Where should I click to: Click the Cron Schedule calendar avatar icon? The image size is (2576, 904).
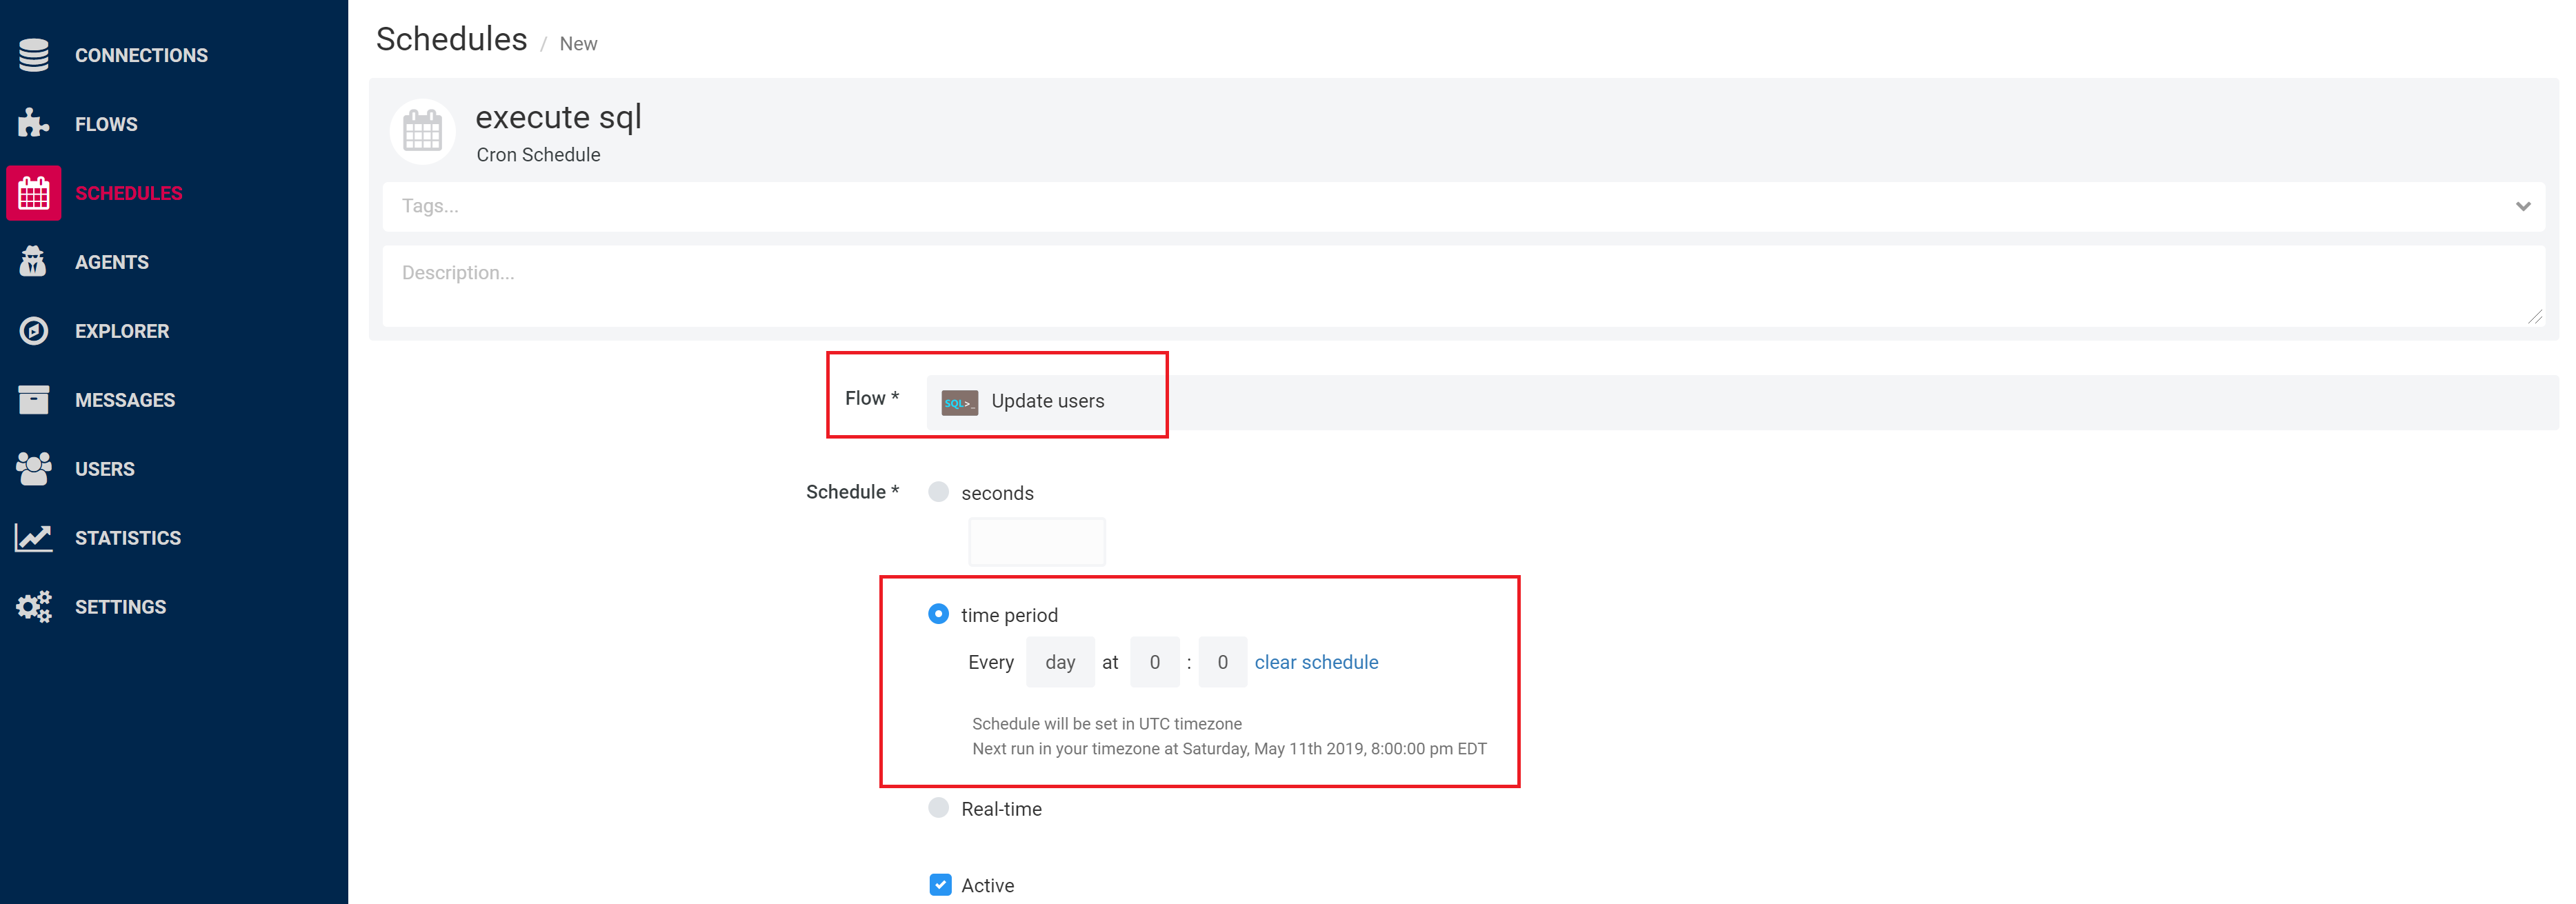(422, 131)
